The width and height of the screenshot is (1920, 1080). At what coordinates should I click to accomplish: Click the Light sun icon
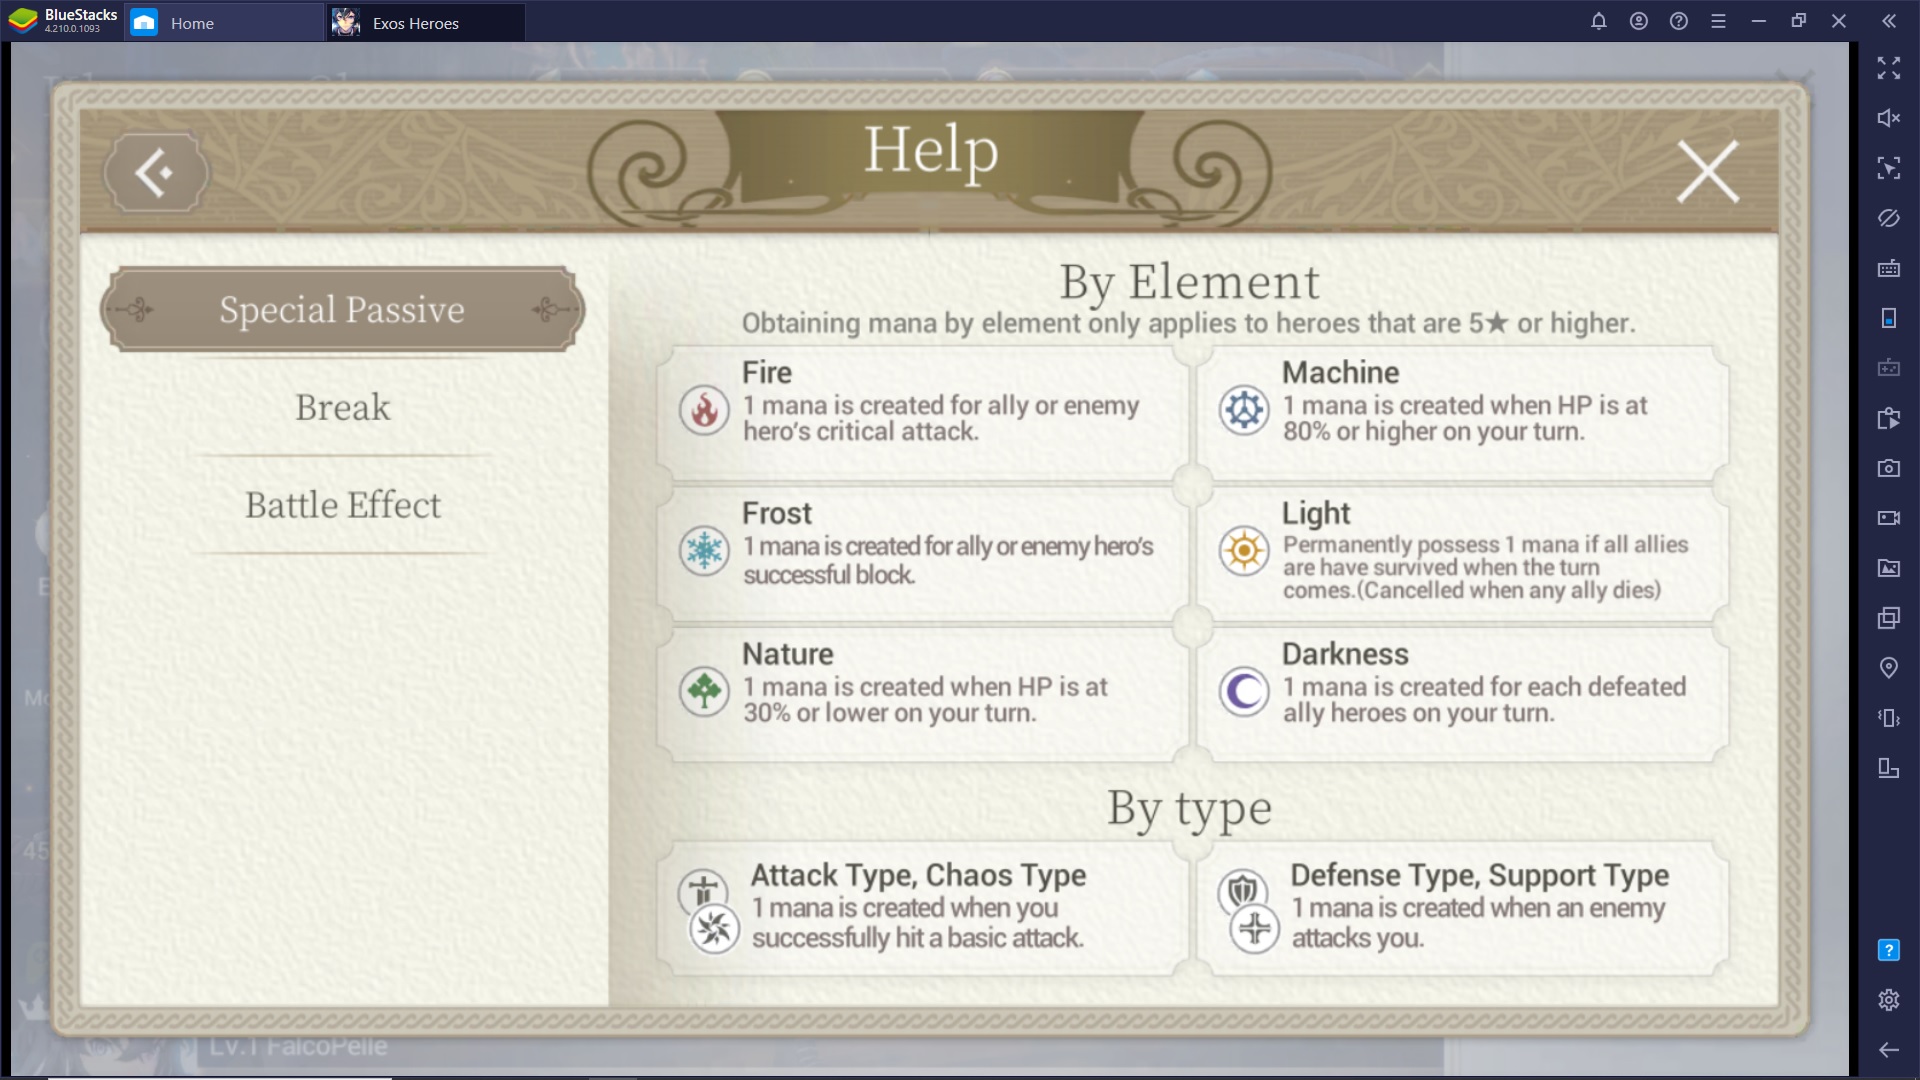click(1244, 551)
